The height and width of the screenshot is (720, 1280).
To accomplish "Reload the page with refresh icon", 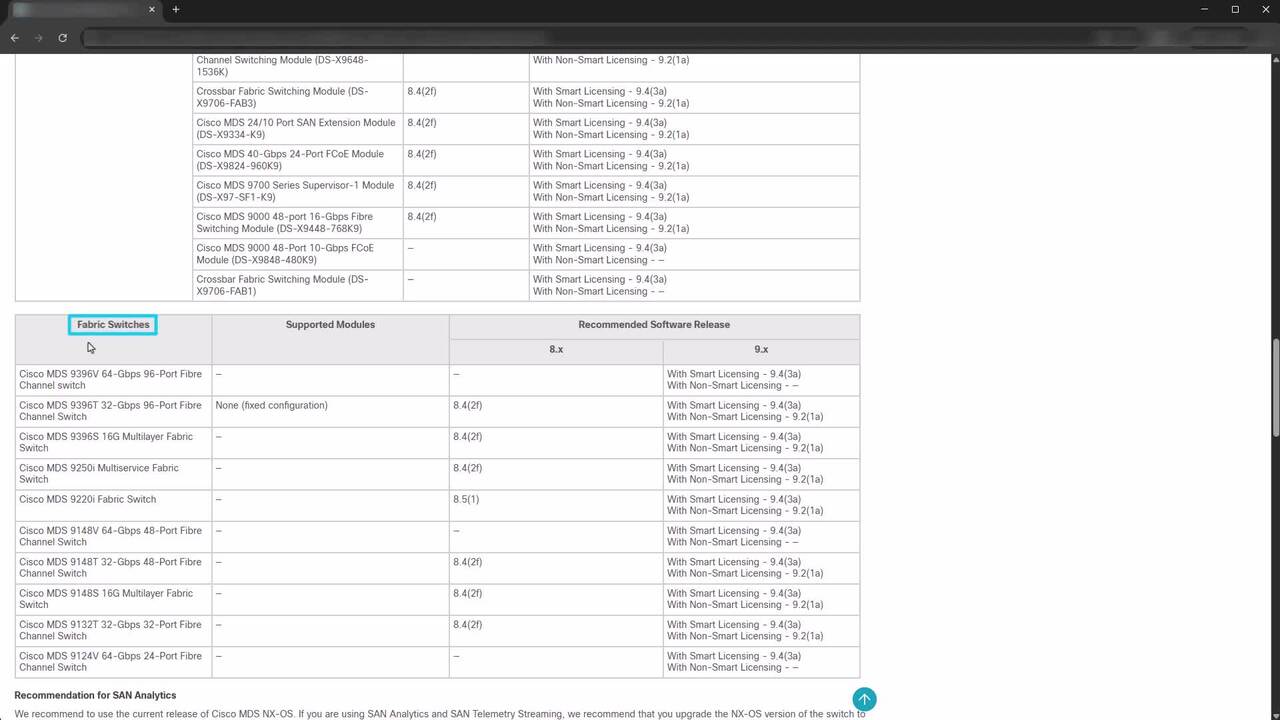I will coord(62,38).
